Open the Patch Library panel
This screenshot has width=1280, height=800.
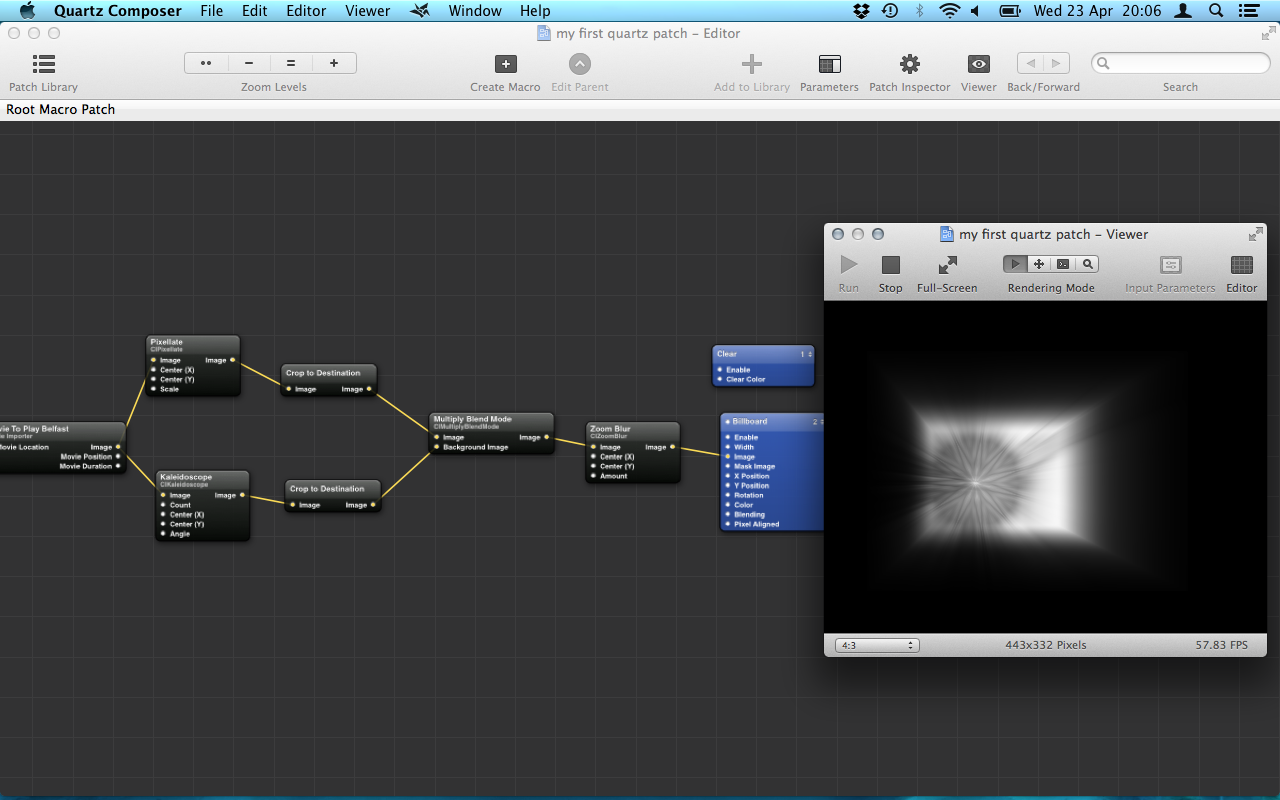click(43, 64)
